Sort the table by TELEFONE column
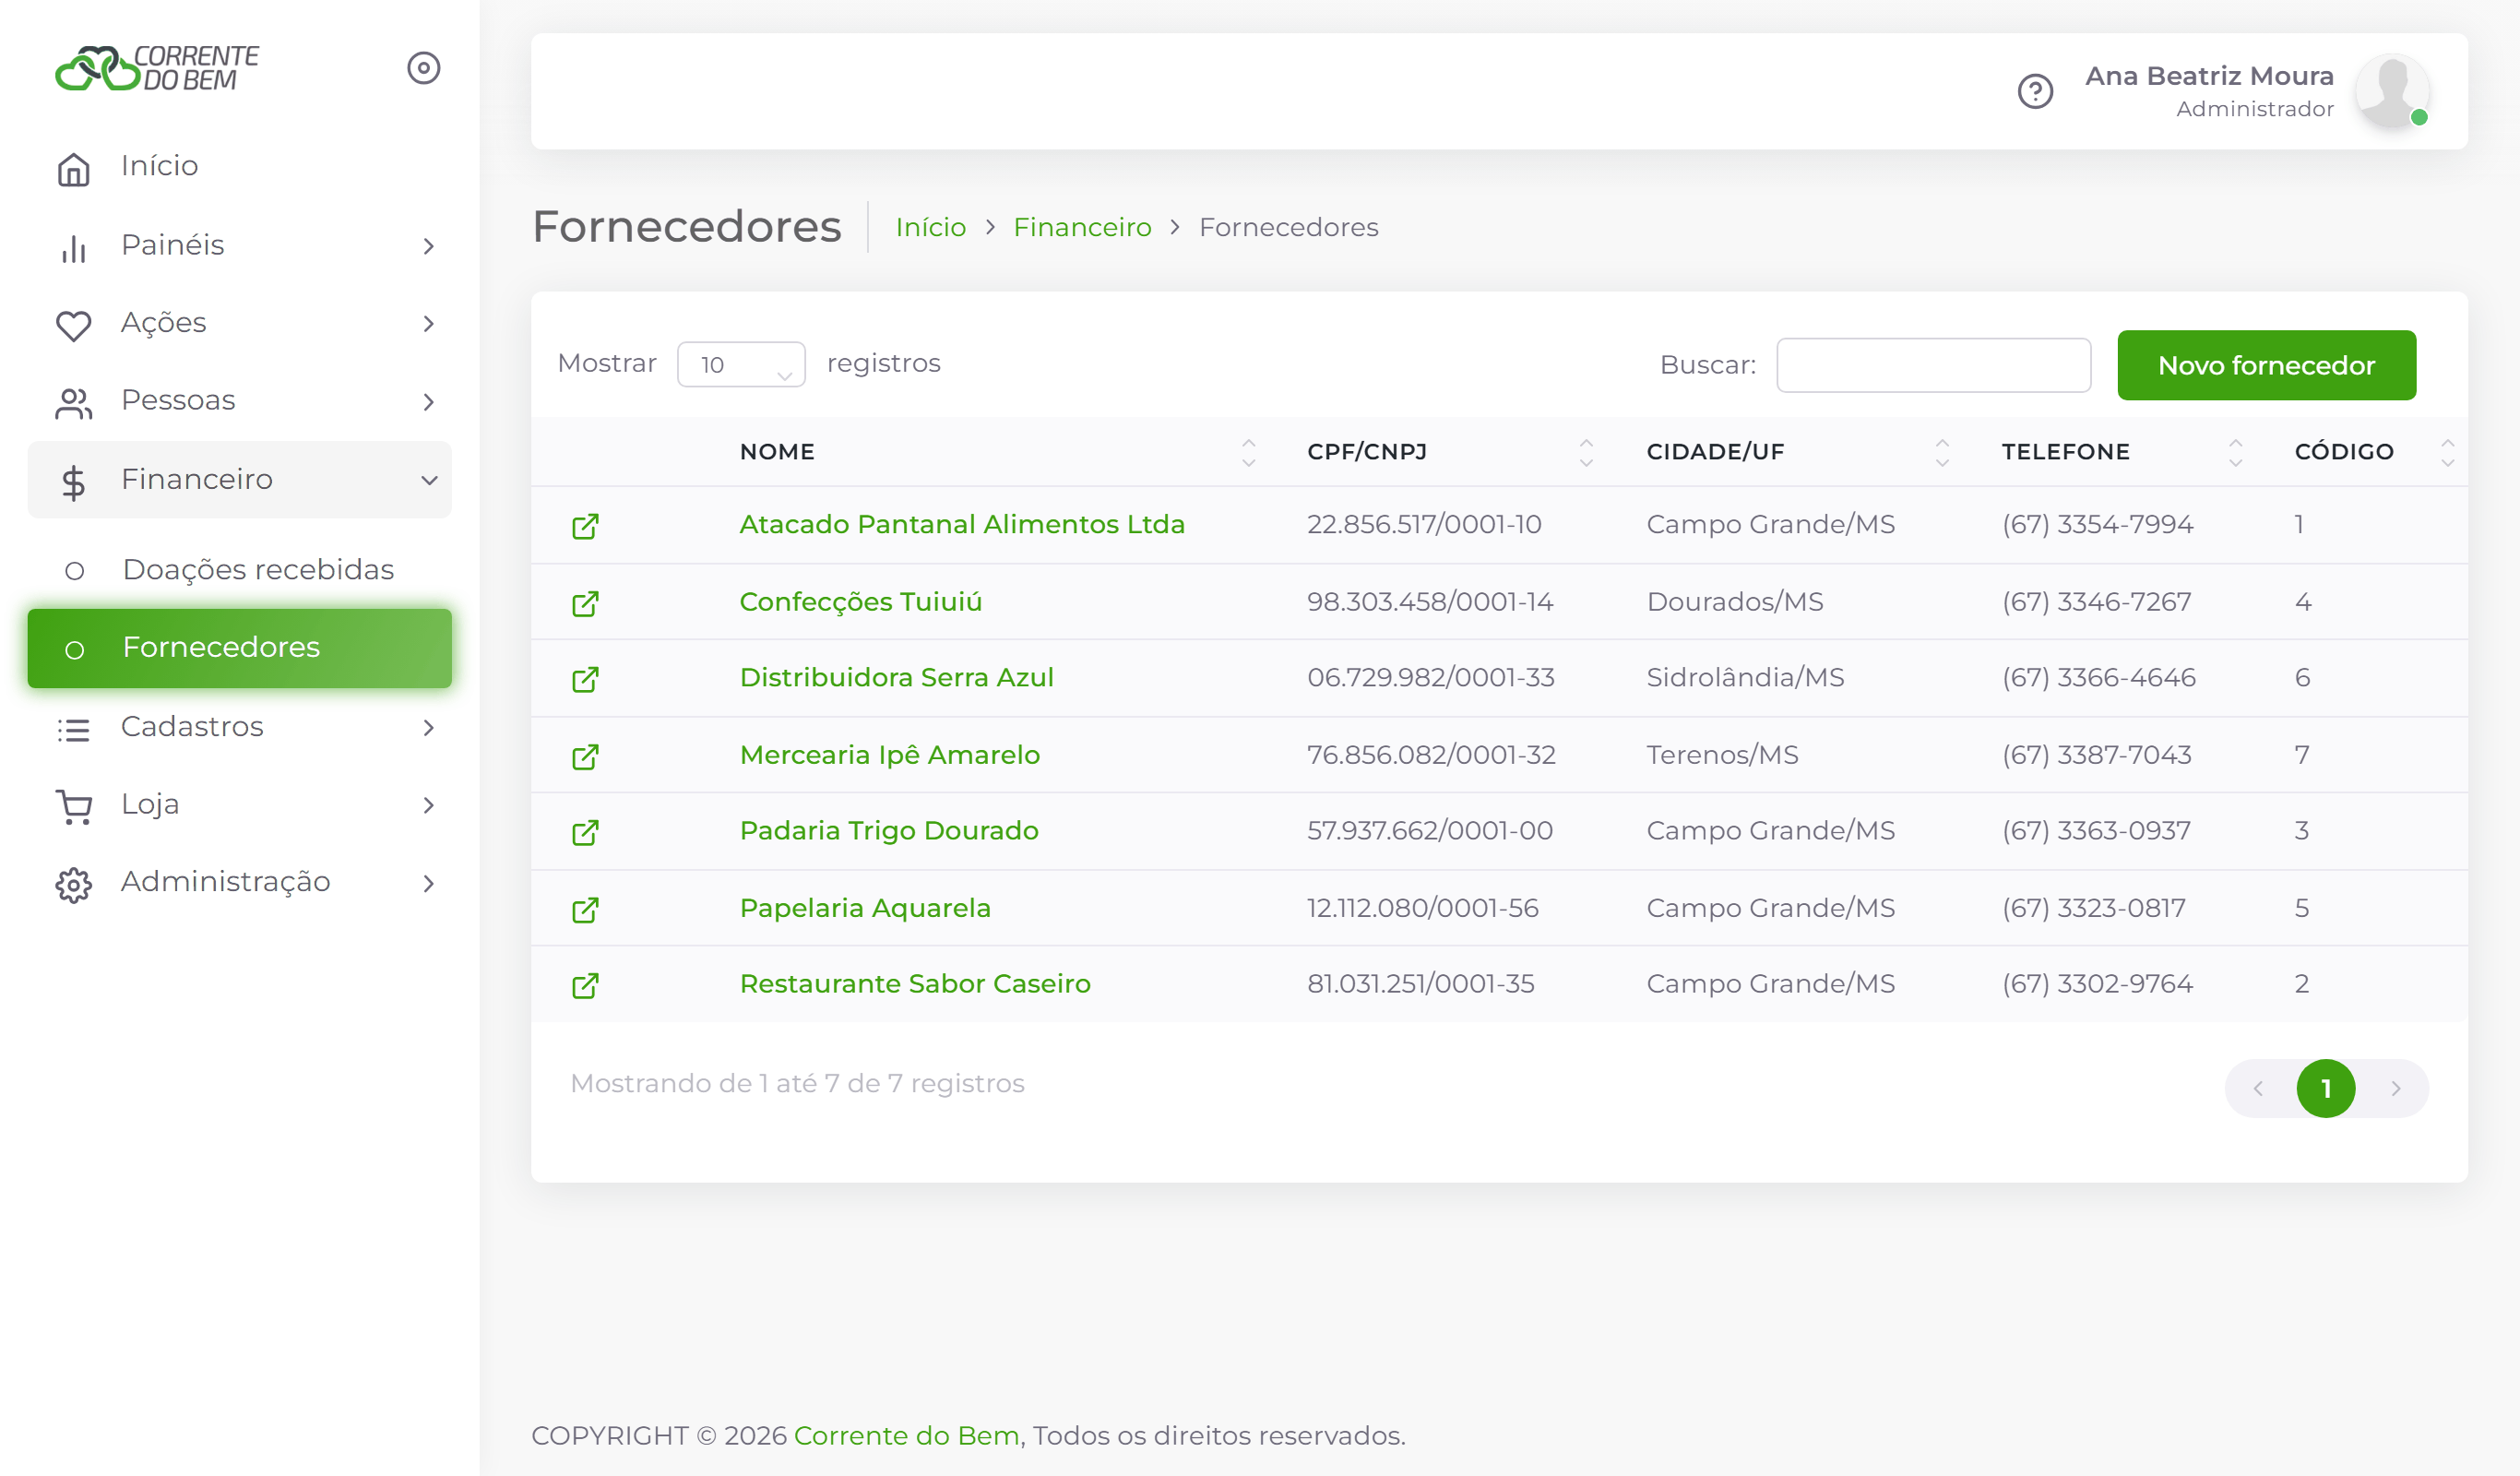 (2119, 451)
